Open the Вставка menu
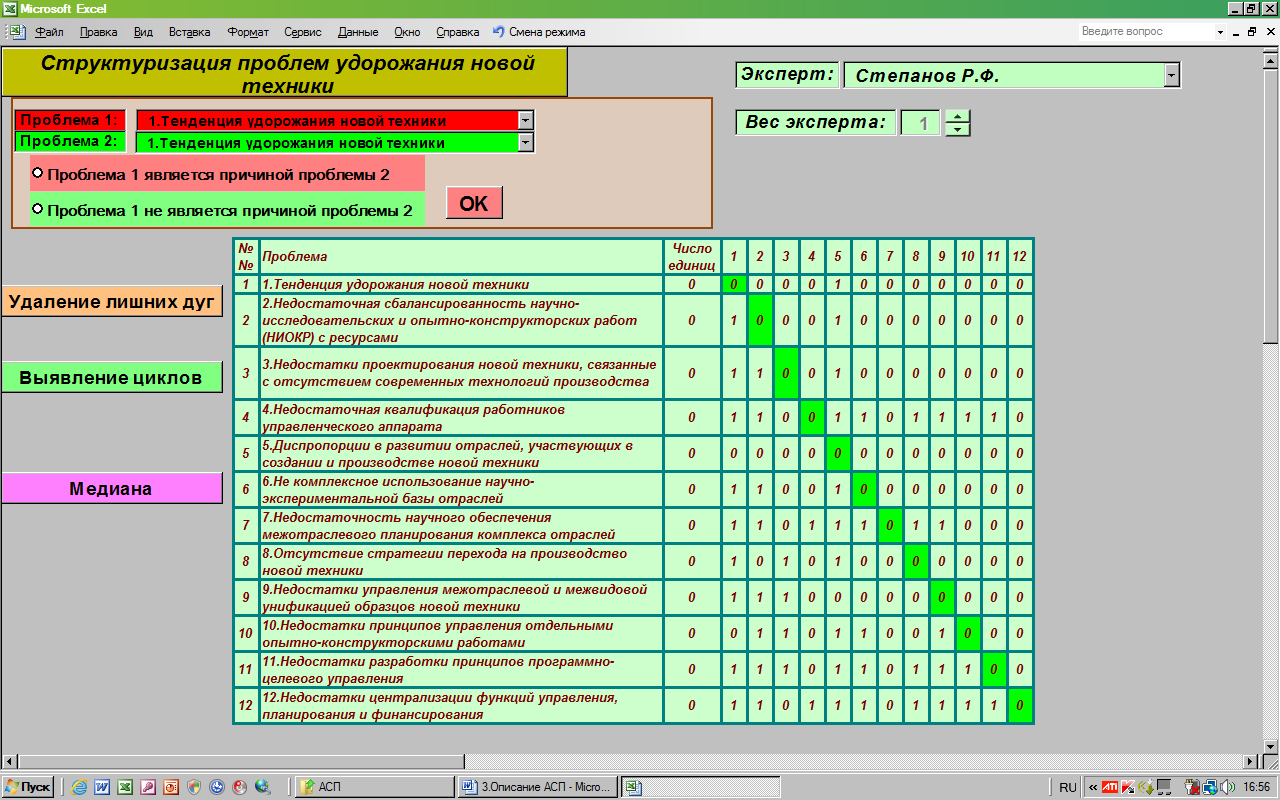 click(x=190, y=32)
